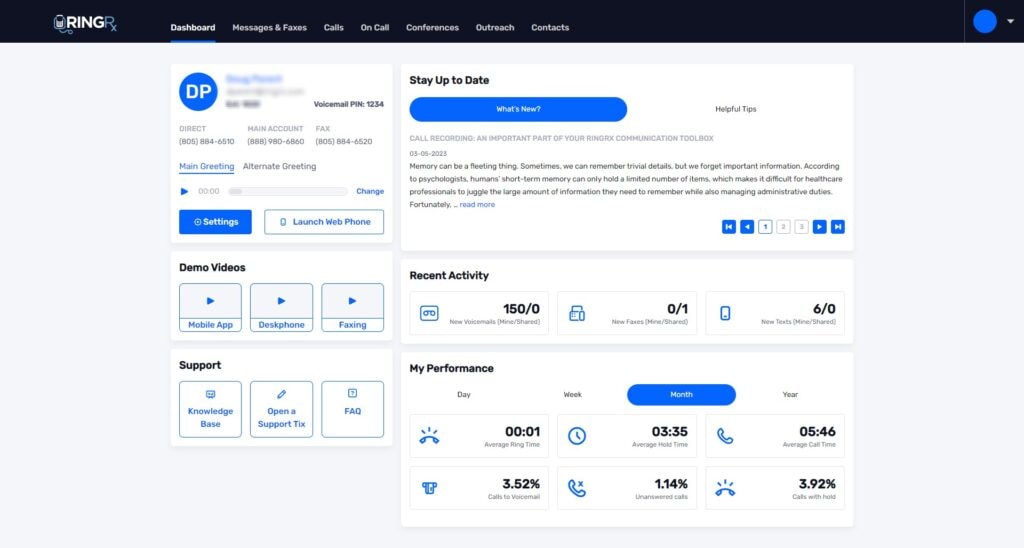Open the article's read more link
The height and width of the screenshot is (548, 1024).
[477, 205]
